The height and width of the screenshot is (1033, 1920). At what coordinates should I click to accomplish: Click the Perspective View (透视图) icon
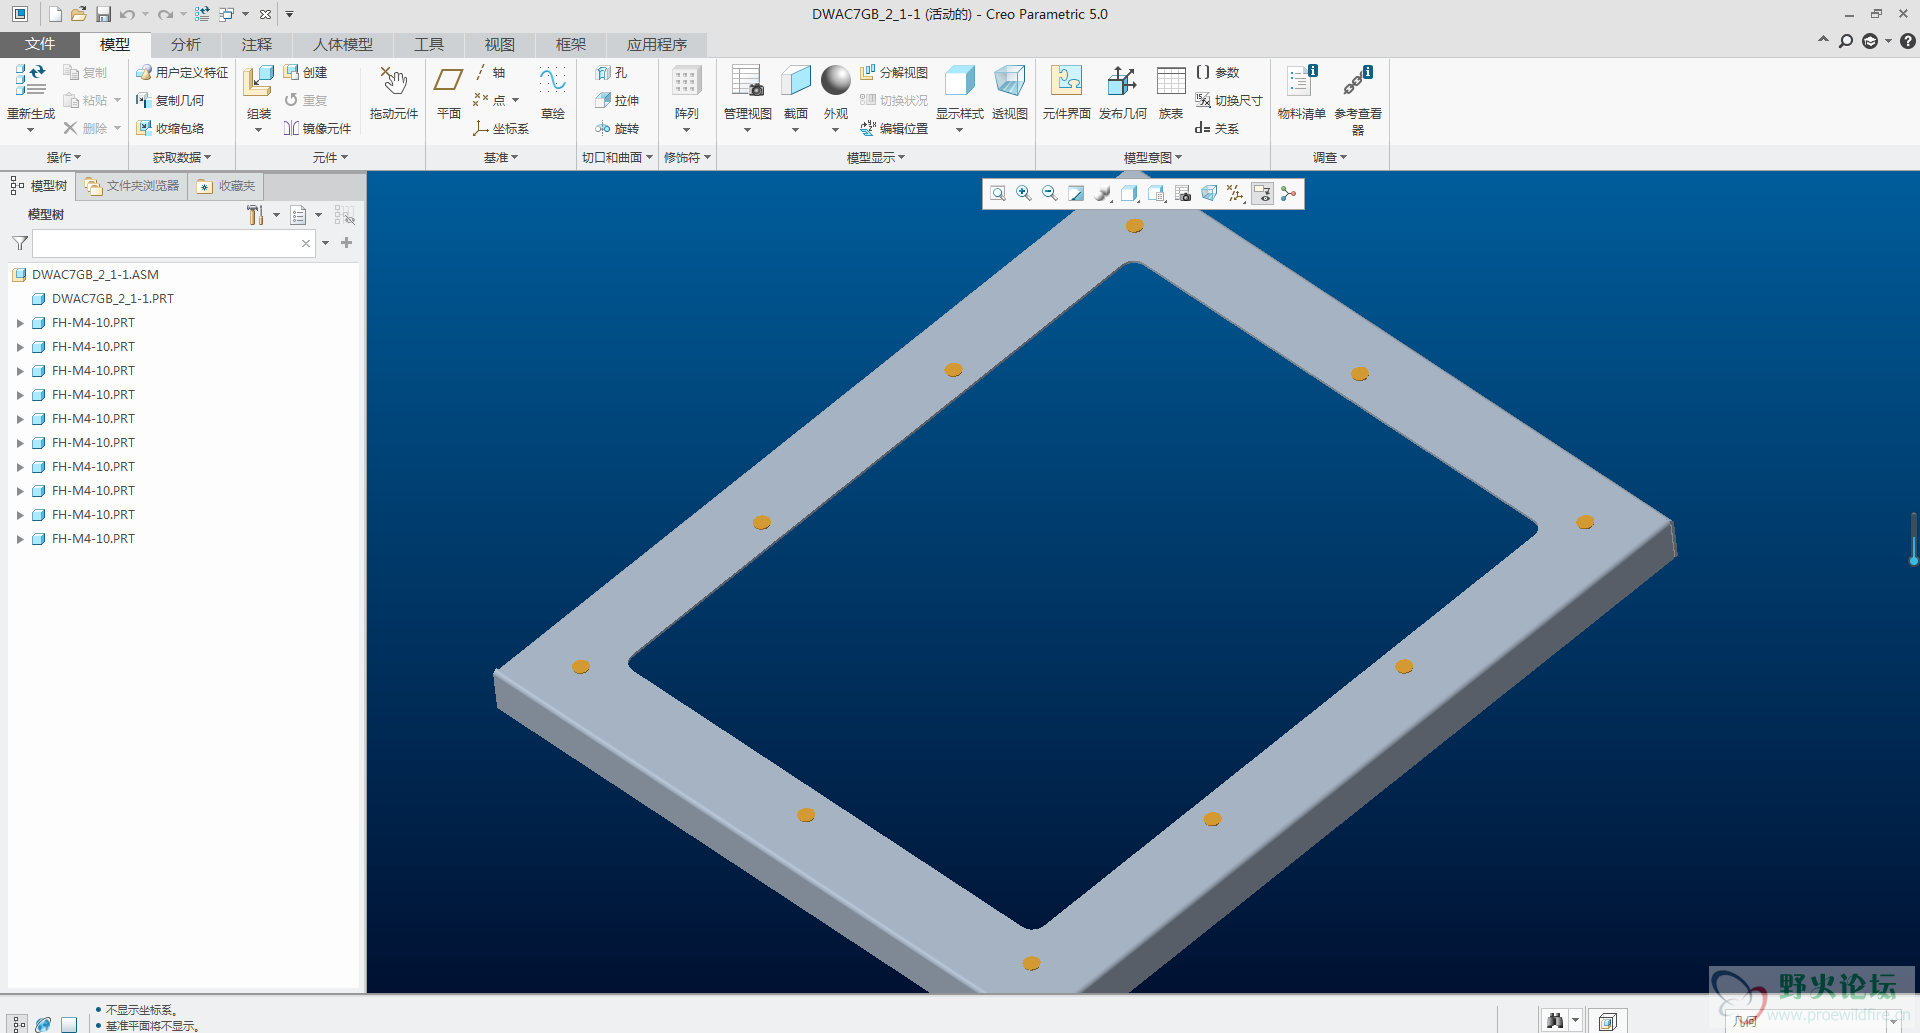click(1010, 81)
